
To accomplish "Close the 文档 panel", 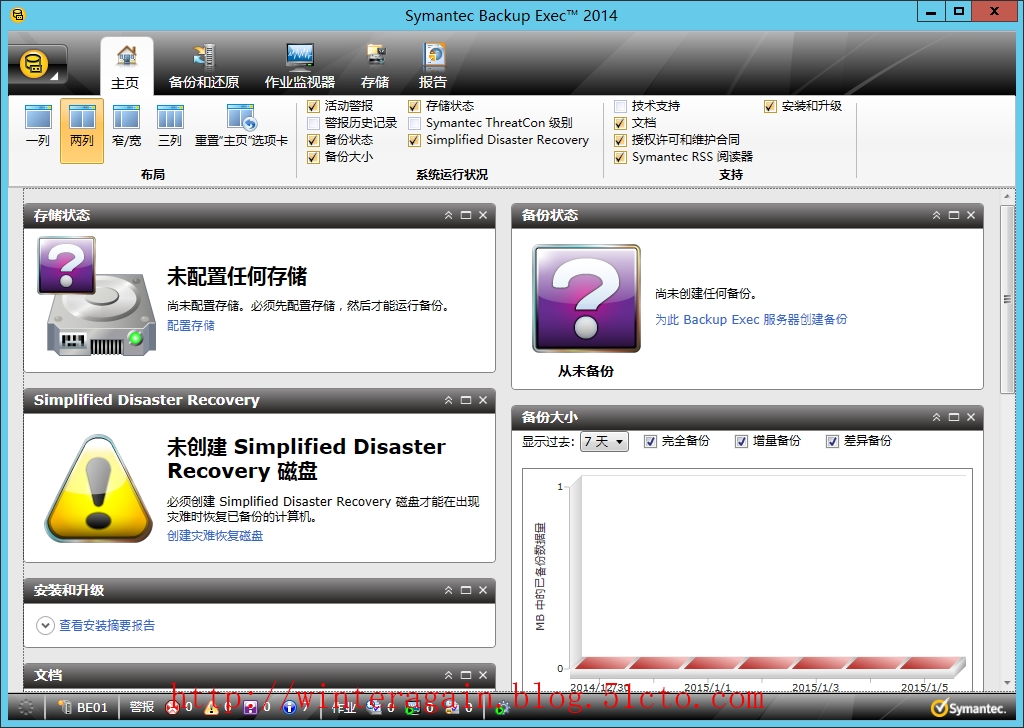I will pos(483,675).
